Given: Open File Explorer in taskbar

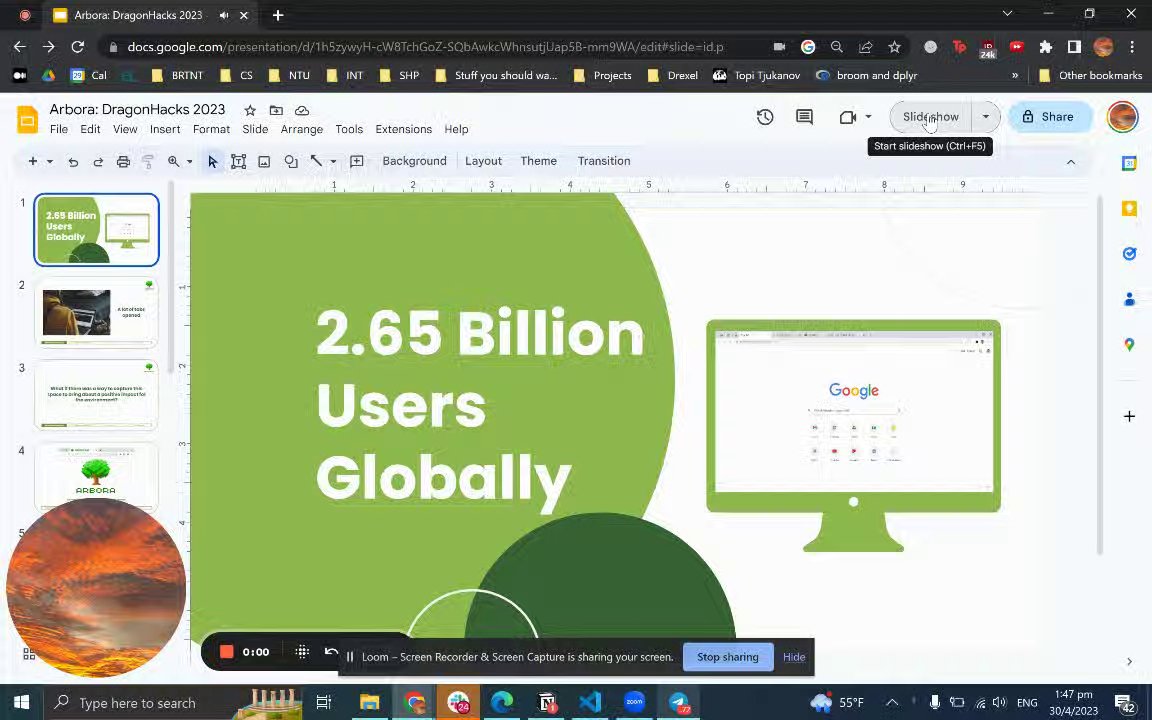Looking at the screenshot, I should click(x=369, y=703).
